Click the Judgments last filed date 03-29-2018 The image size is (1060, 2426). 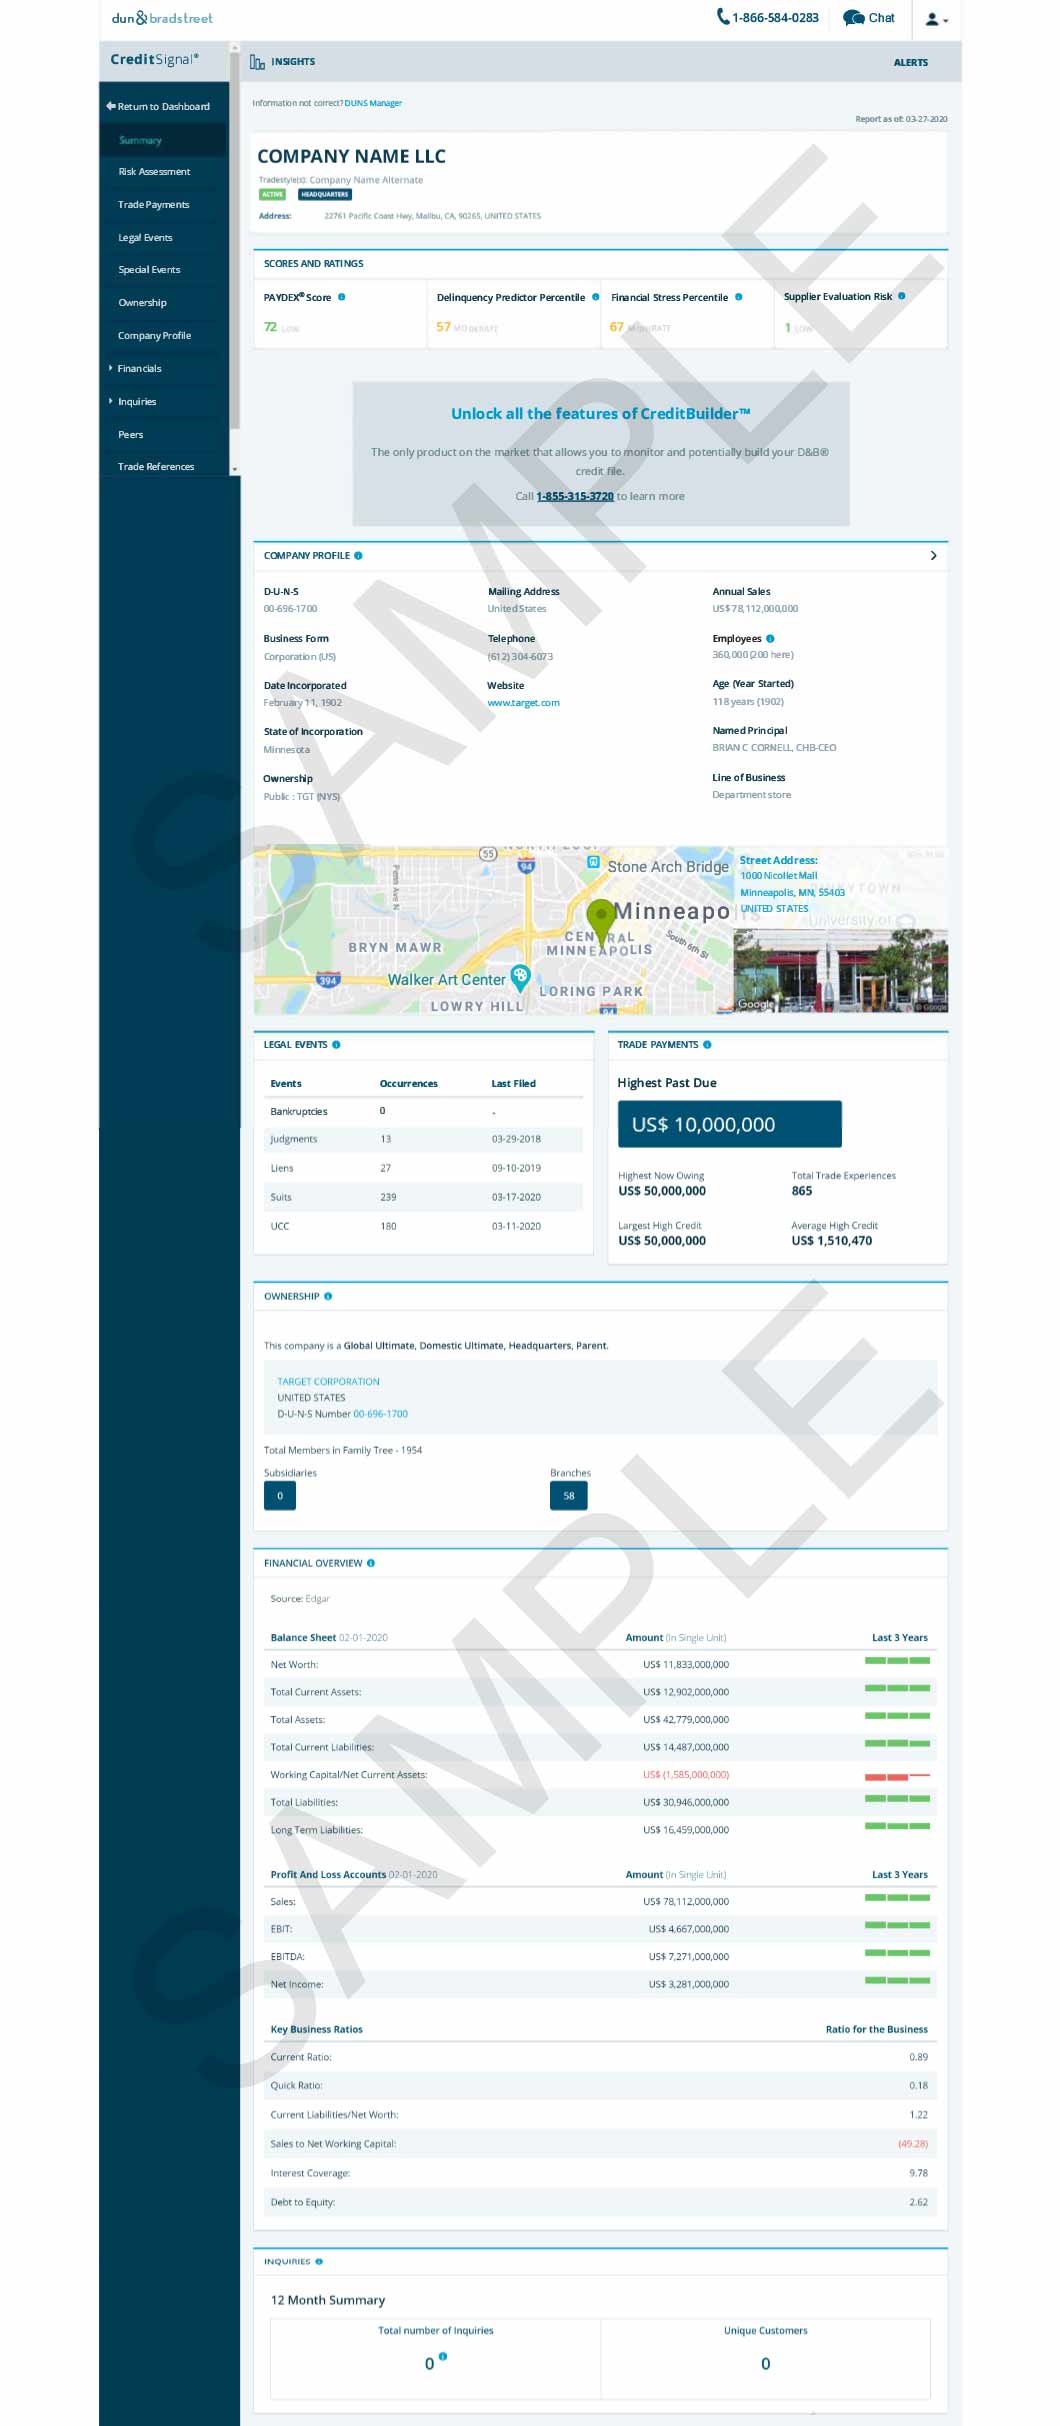[516, 1139]
